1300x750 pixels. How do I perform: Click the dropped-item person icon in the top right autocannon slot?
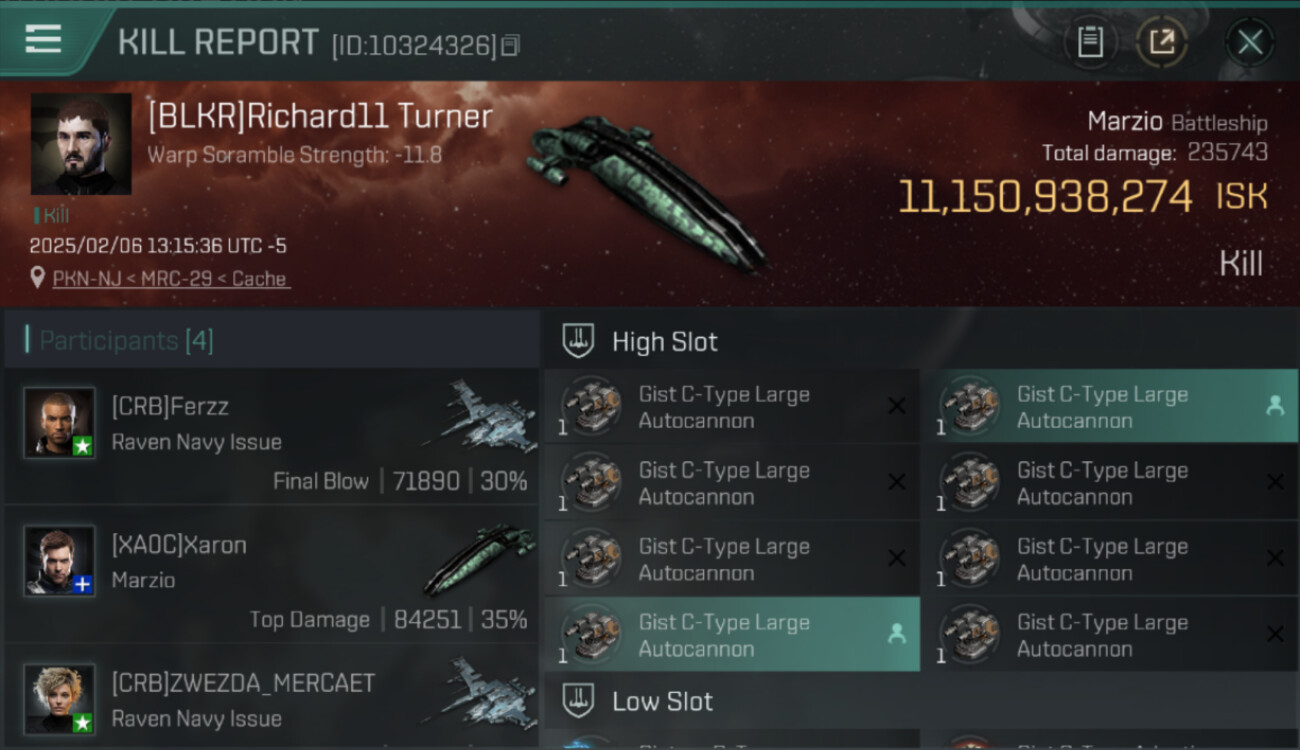pos(1274,406)
